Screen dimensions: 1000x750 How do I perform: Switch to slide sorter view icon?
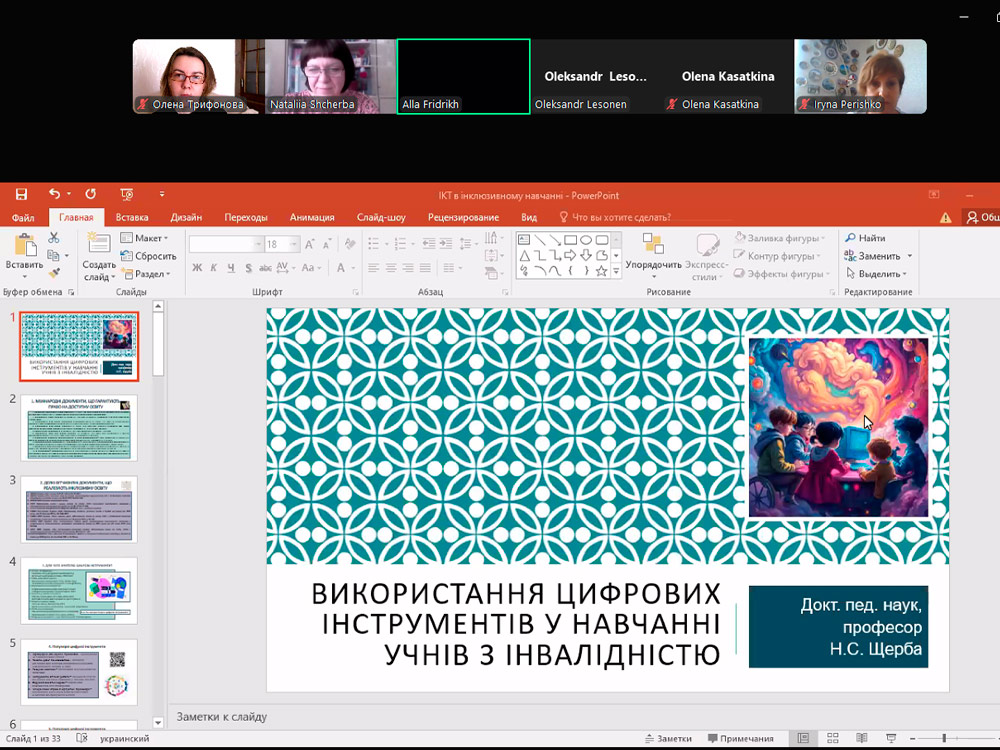[x=832, y=738]
